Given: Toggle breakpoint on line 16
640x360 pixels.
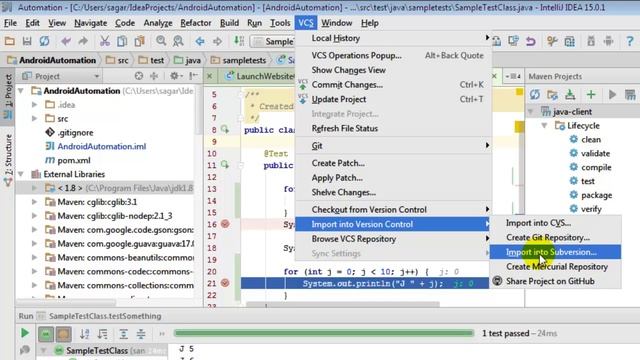Looking at the screenshot, I should pyautogui.click(x=225, y=224).
